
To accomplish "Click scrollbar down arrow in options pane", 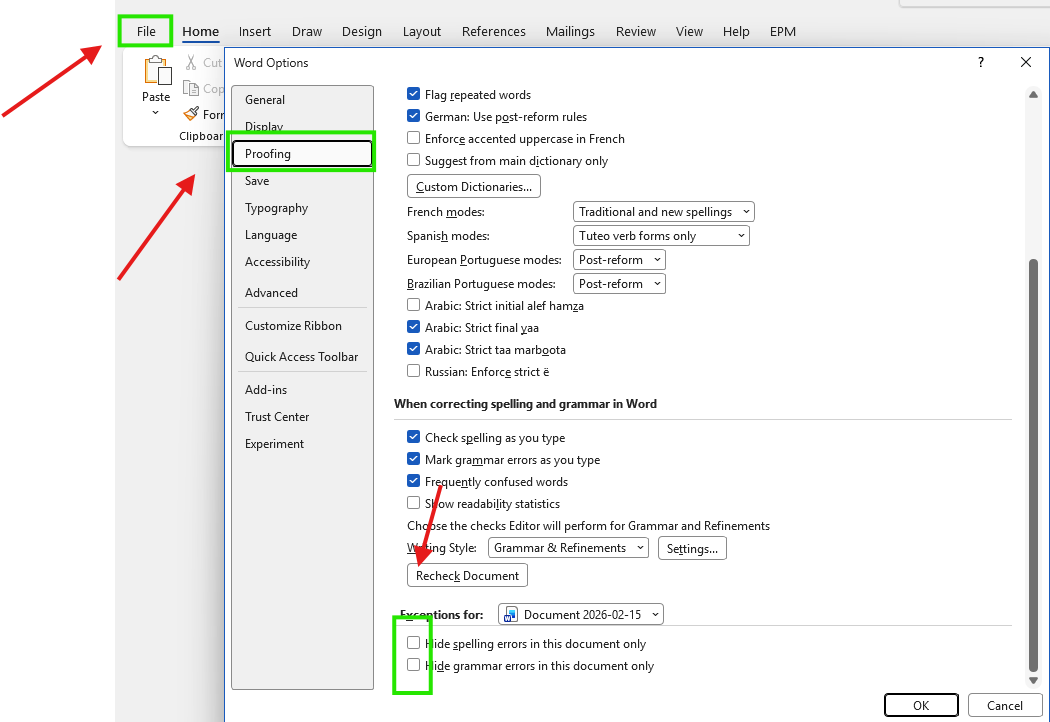I will tap(1033, 680).
